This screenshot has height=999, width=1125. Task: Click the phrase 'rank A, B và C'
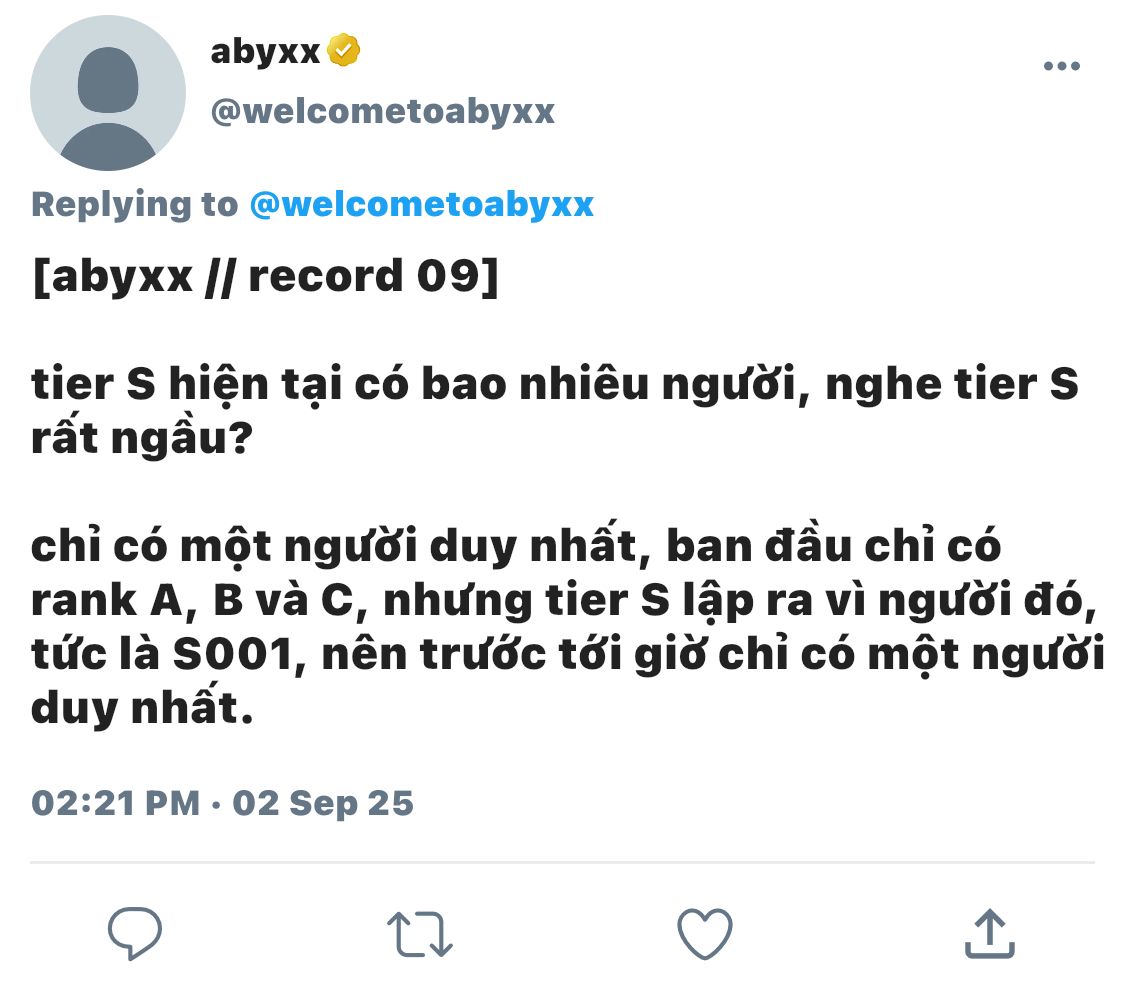click(192, 600)
